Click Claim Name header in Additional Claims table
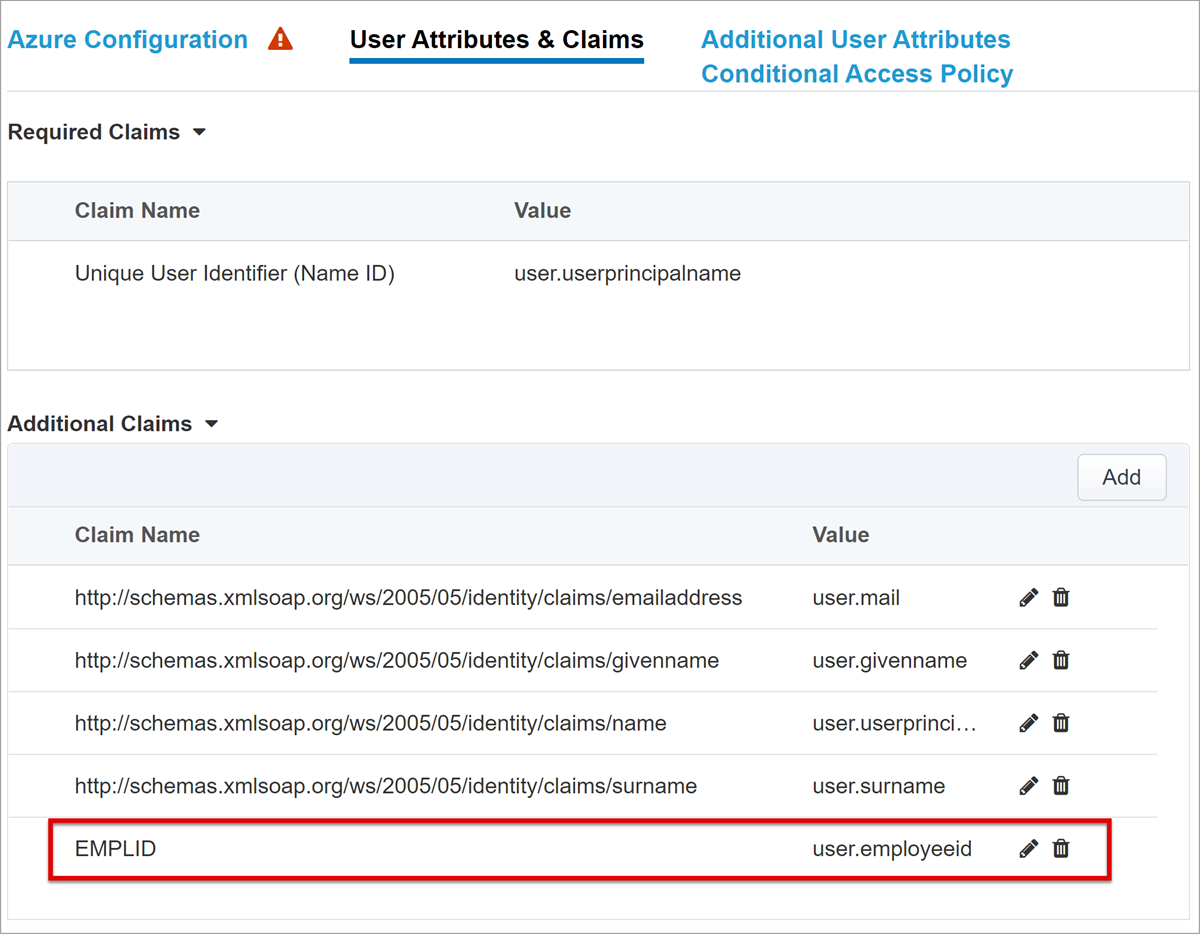The width and height of the screenshot is (1200, 934). click(137, 535)
